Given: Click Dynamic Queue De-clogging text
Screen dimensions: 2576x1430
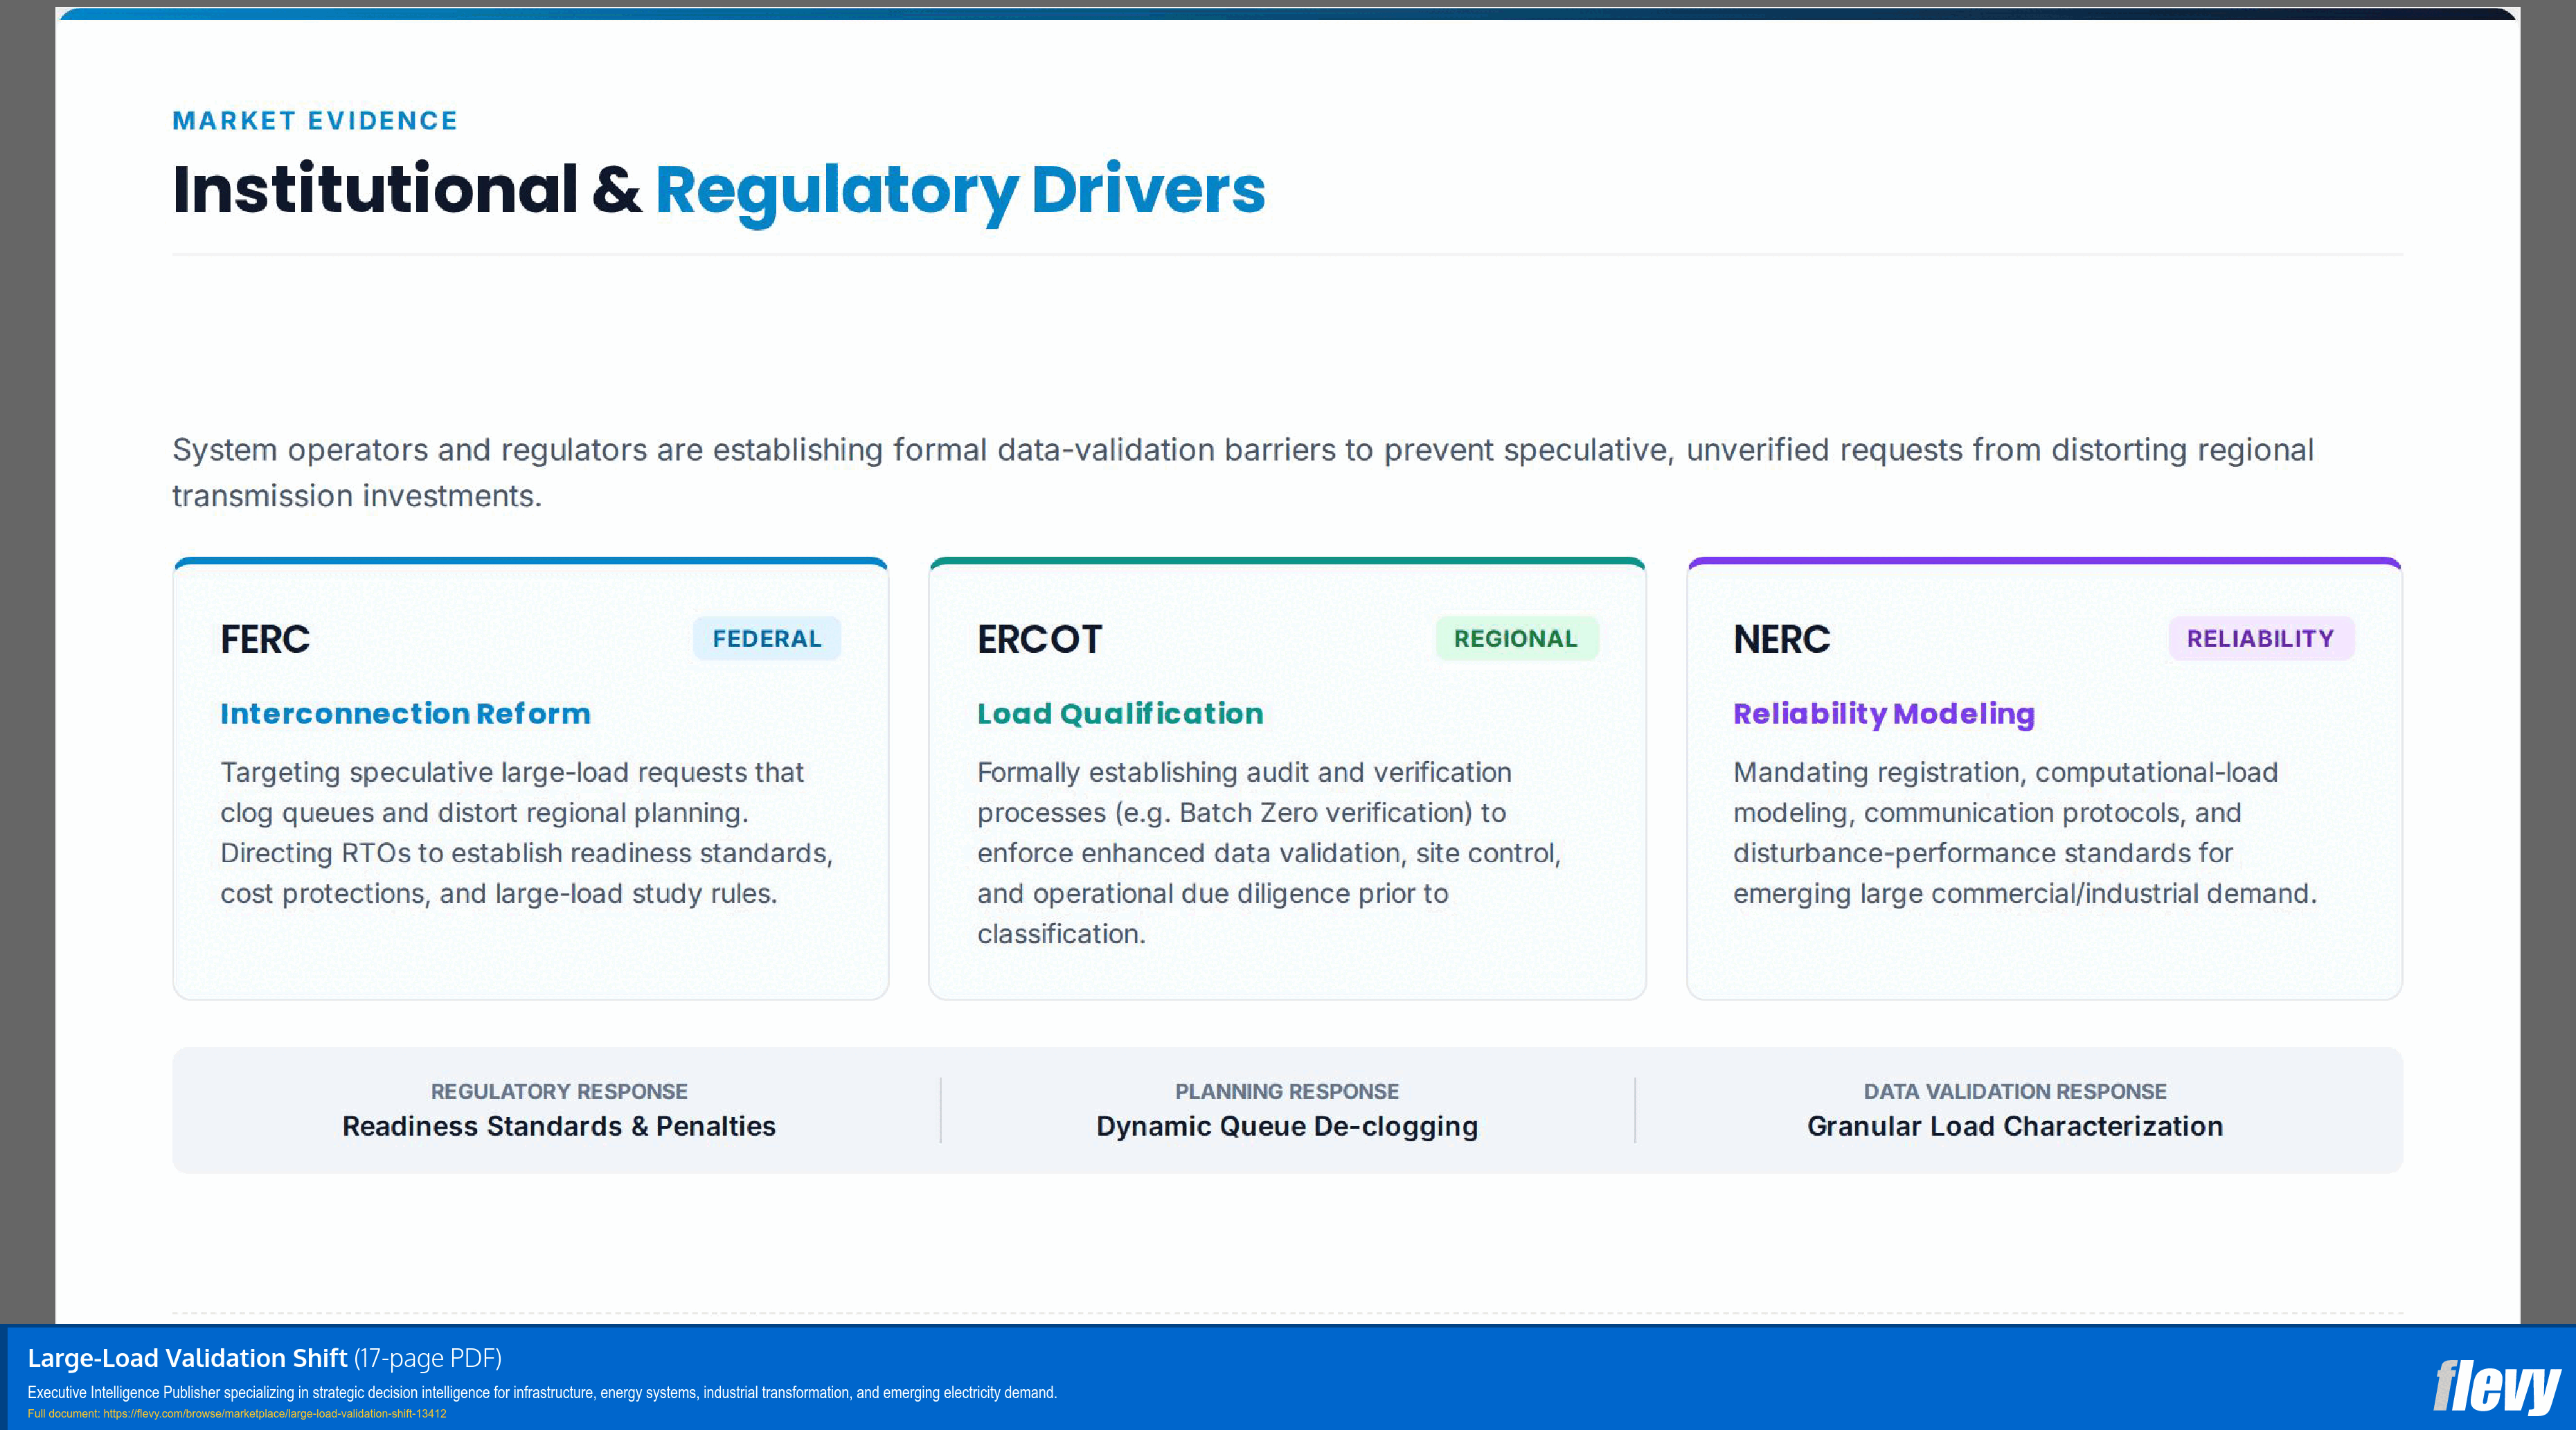Looking at the screenshot, I should tap(1287, 1127).
